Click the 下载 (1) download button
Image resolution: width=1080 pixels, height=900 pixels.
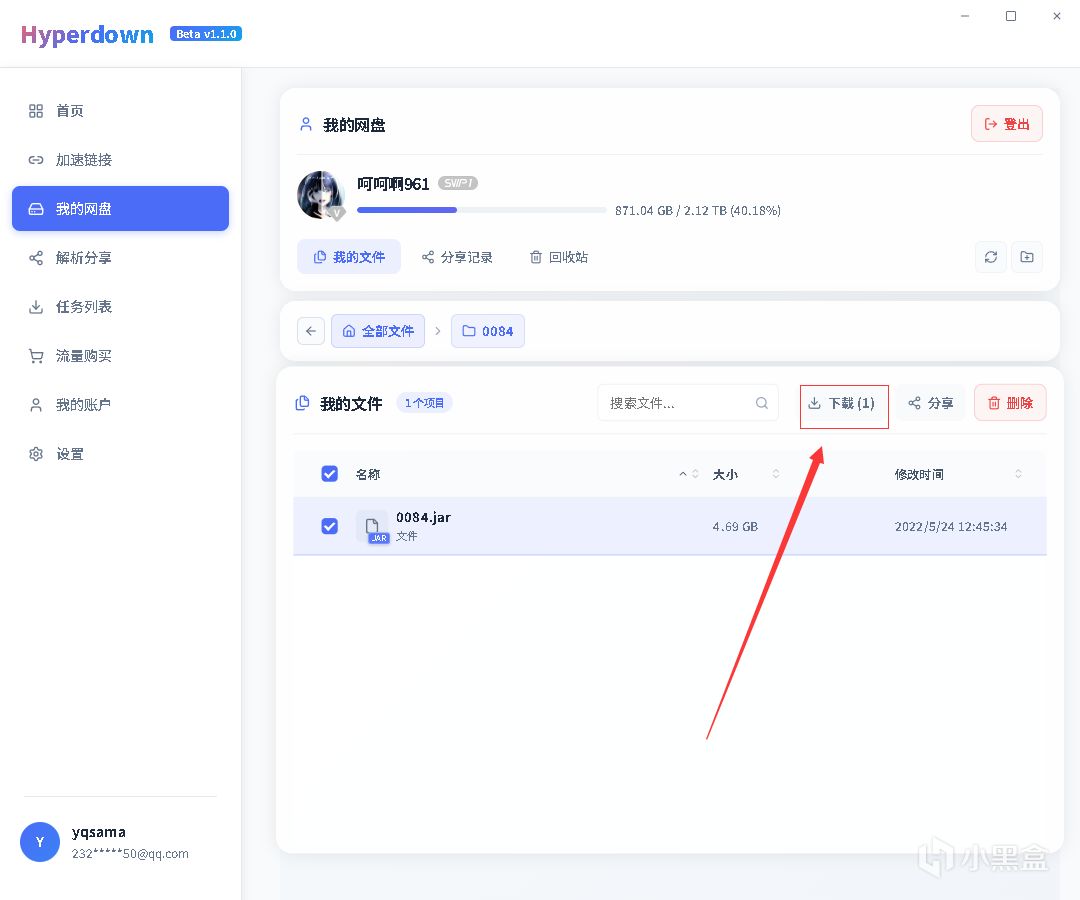[844, 406]
